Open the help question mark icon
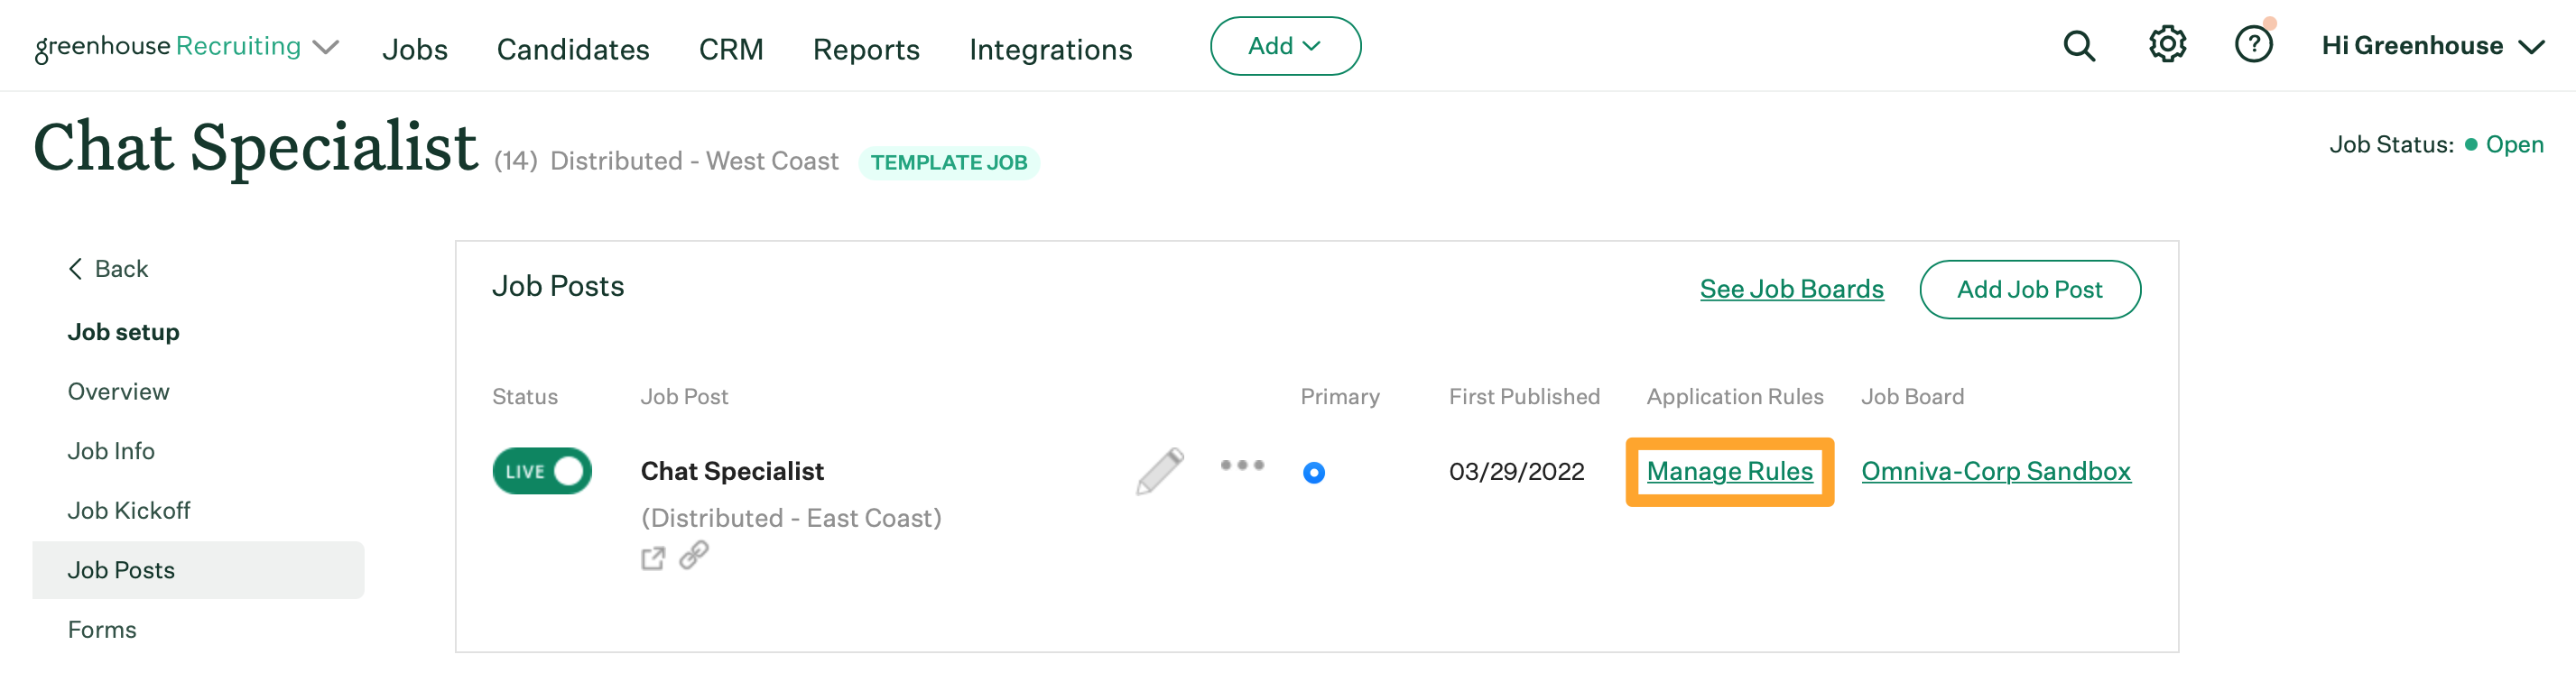 click(x=2253, y=45)
